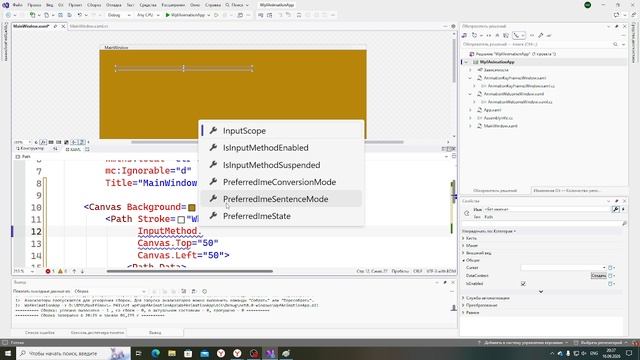Click Solution Explorer collapse all icon
The height and width of the screenshot is (360, 640).
(x=497, y=36)
